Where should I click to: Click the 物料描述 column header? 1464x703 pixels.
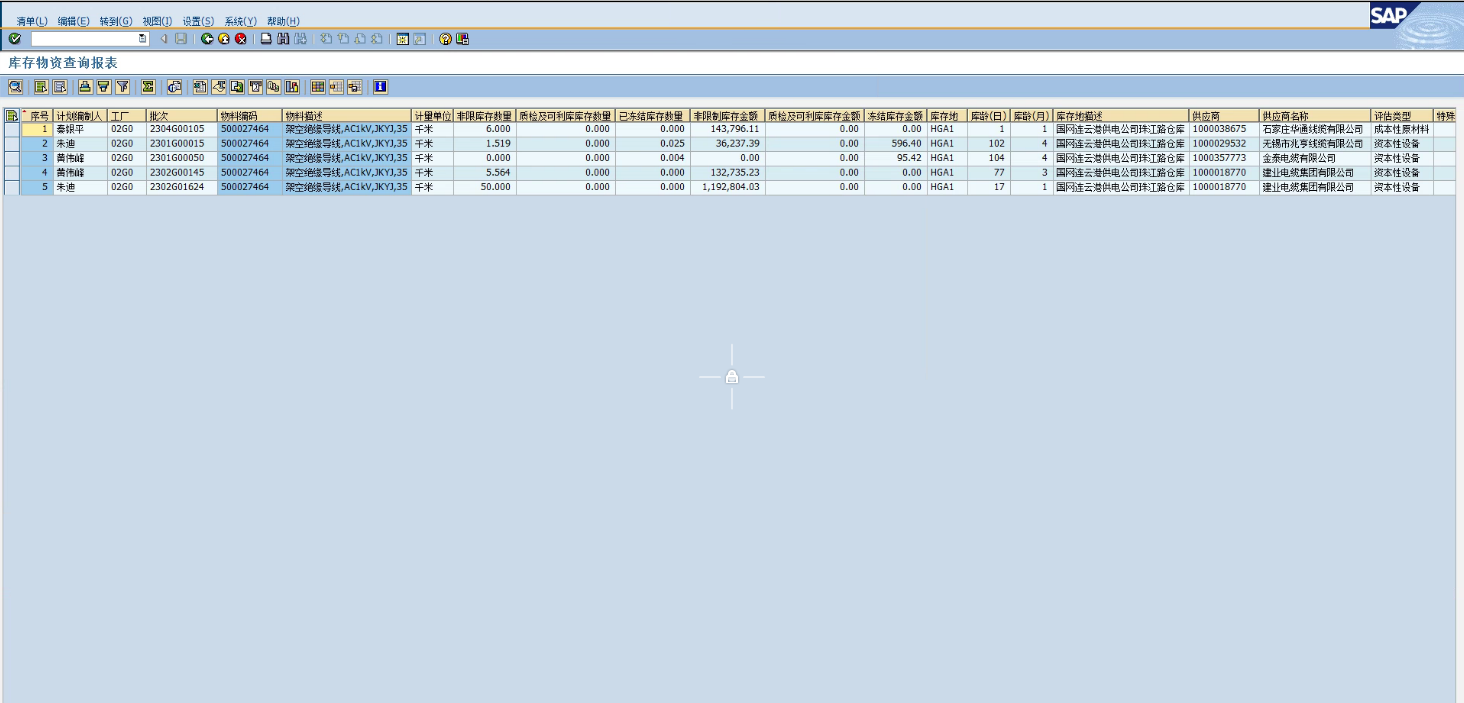pyautogui.click(x=346, y=116)
